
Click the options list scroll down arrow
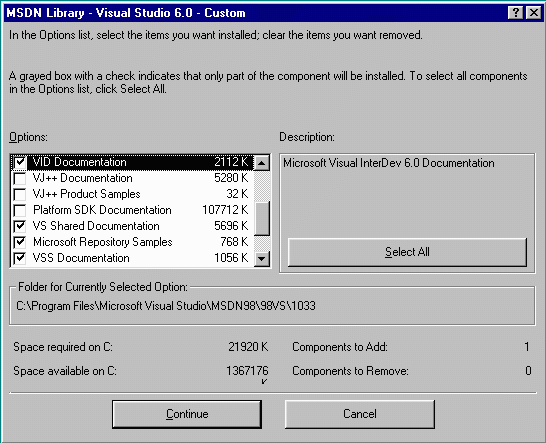(262, 259)
